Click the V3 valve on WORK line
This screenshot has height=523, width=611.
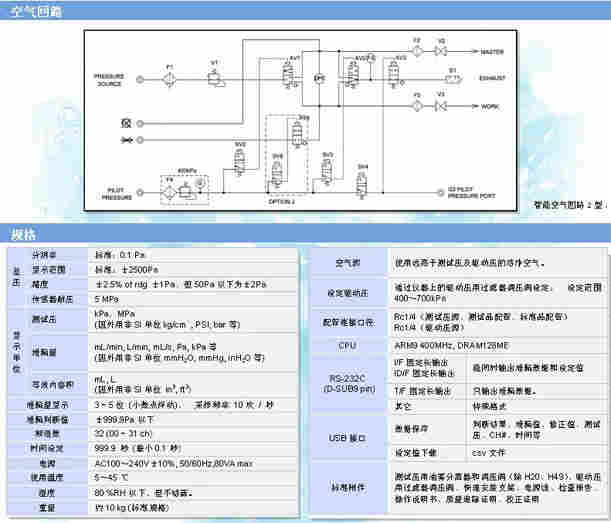point(441,104)
